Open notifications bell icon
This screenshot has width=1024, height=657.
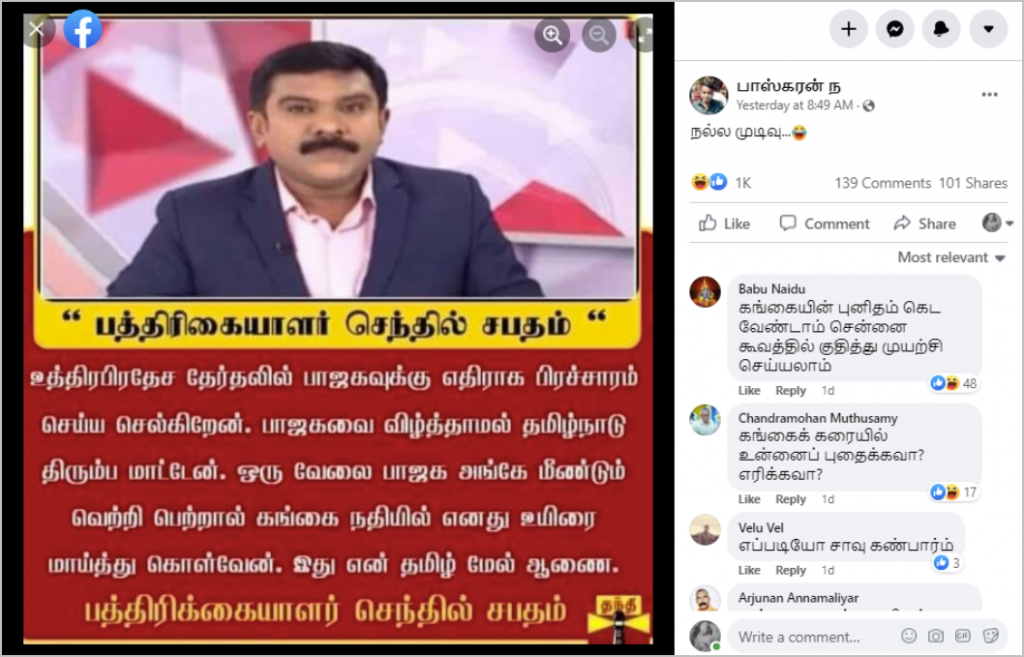click(941, 29)
